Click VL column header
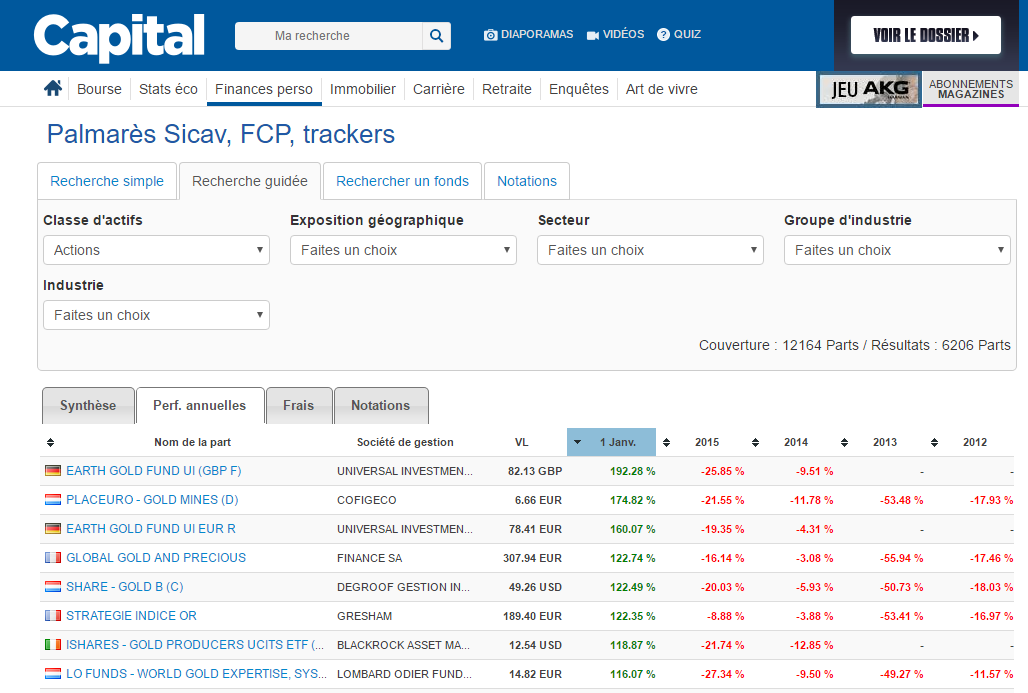Screen dimensions: 1028x693 (x=521, y=442)
